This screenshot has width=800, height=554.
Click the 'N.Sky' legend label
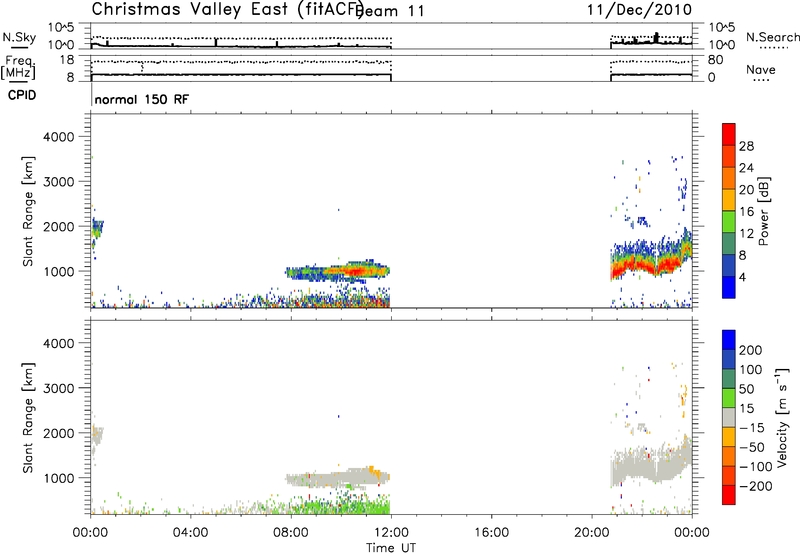click(19, 37)
